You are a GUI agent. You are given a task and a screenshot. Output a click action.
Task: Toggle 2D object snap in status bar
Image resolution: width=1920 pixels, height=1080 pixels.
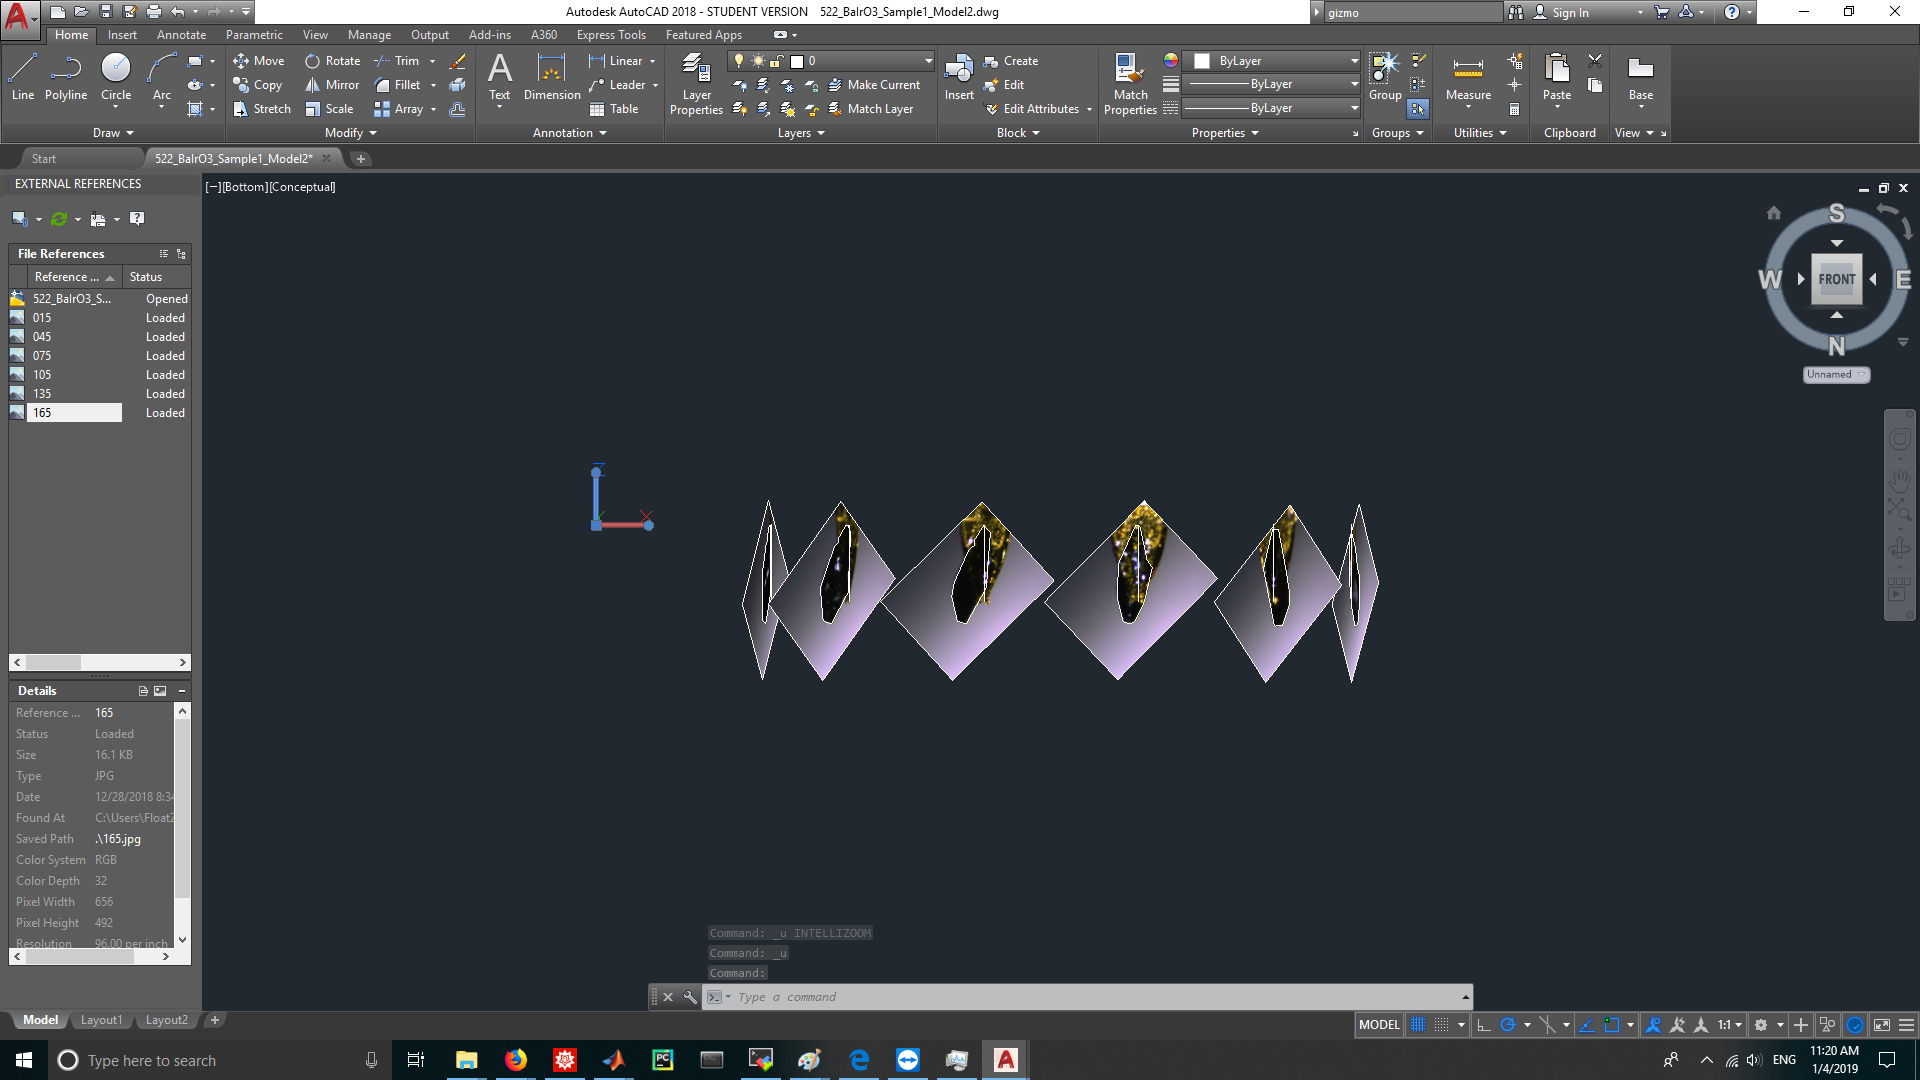[x=1611, y=1025]
